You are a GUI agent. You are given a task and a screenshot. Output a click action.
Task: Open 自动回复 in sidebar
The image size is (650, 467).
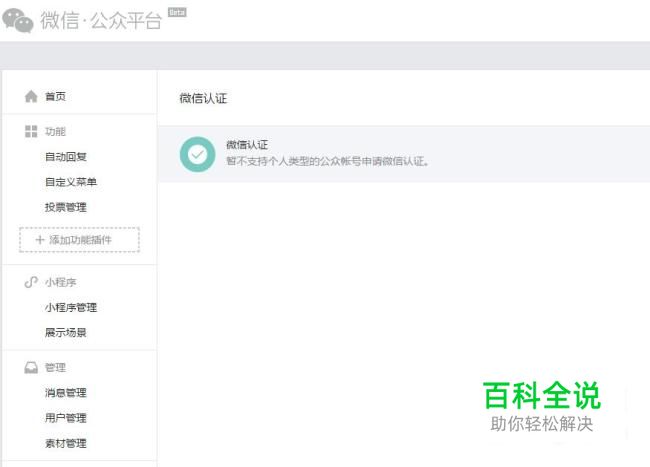65,157
